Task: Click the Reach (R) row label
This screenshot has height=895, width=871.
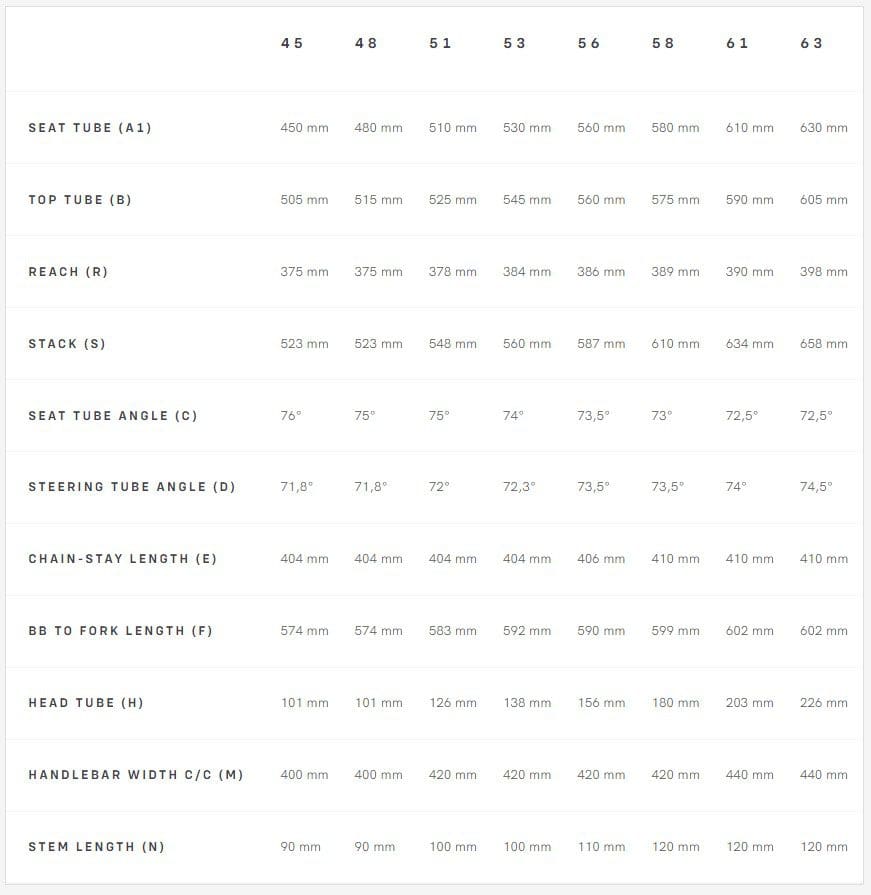Action: [68, 272]
